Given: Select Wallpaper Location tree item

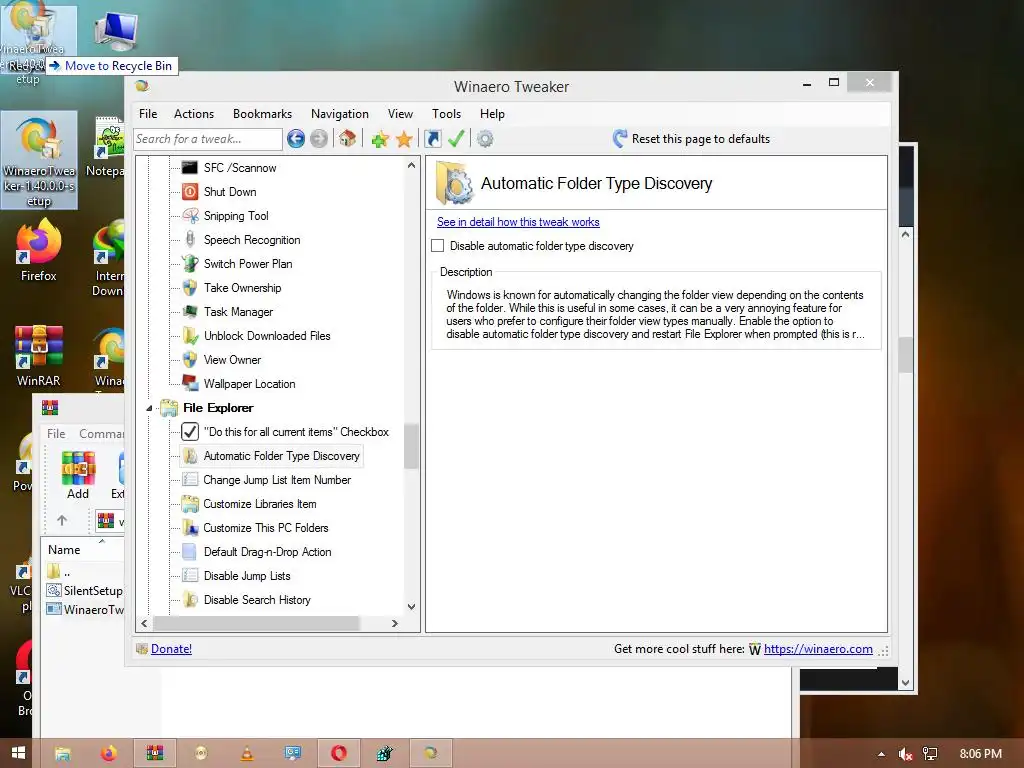Looking at the screenshot, I should pyautogui.click(x=249, y=384).
